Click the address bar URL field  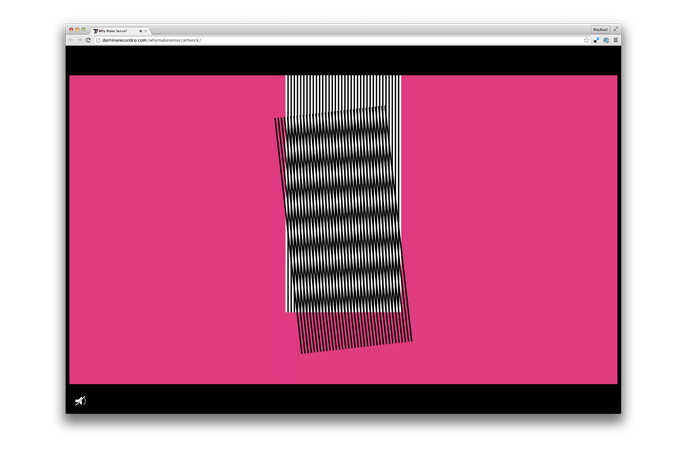(300, 40)
